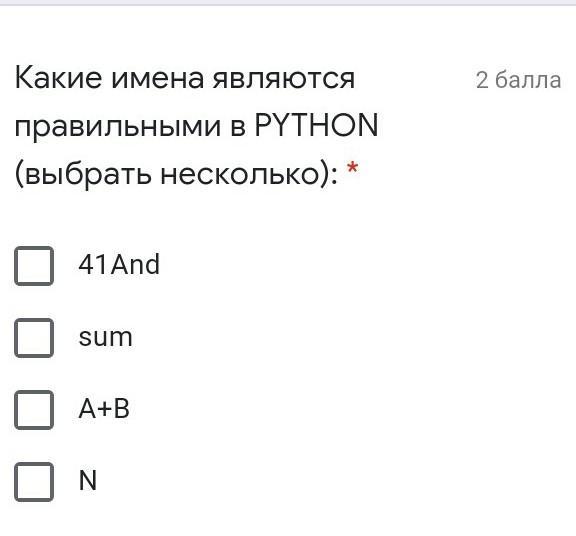Click the digit 2 in points label
Viewport: 576px width, 536px height.
[482, 80]
